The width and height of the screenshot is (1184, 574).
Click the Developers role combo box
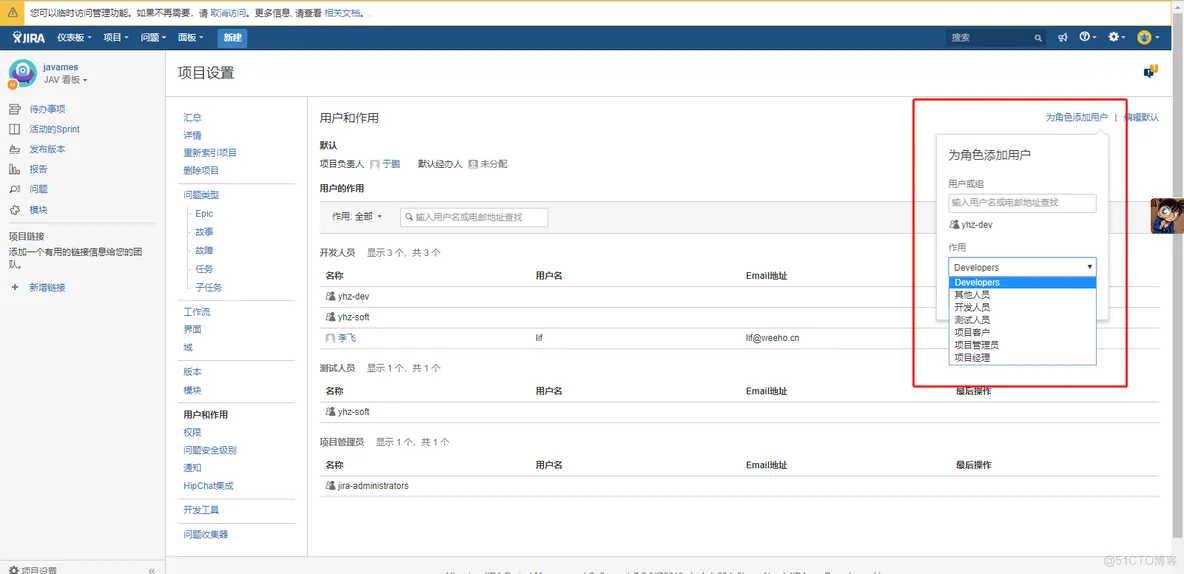[1022, 267]
